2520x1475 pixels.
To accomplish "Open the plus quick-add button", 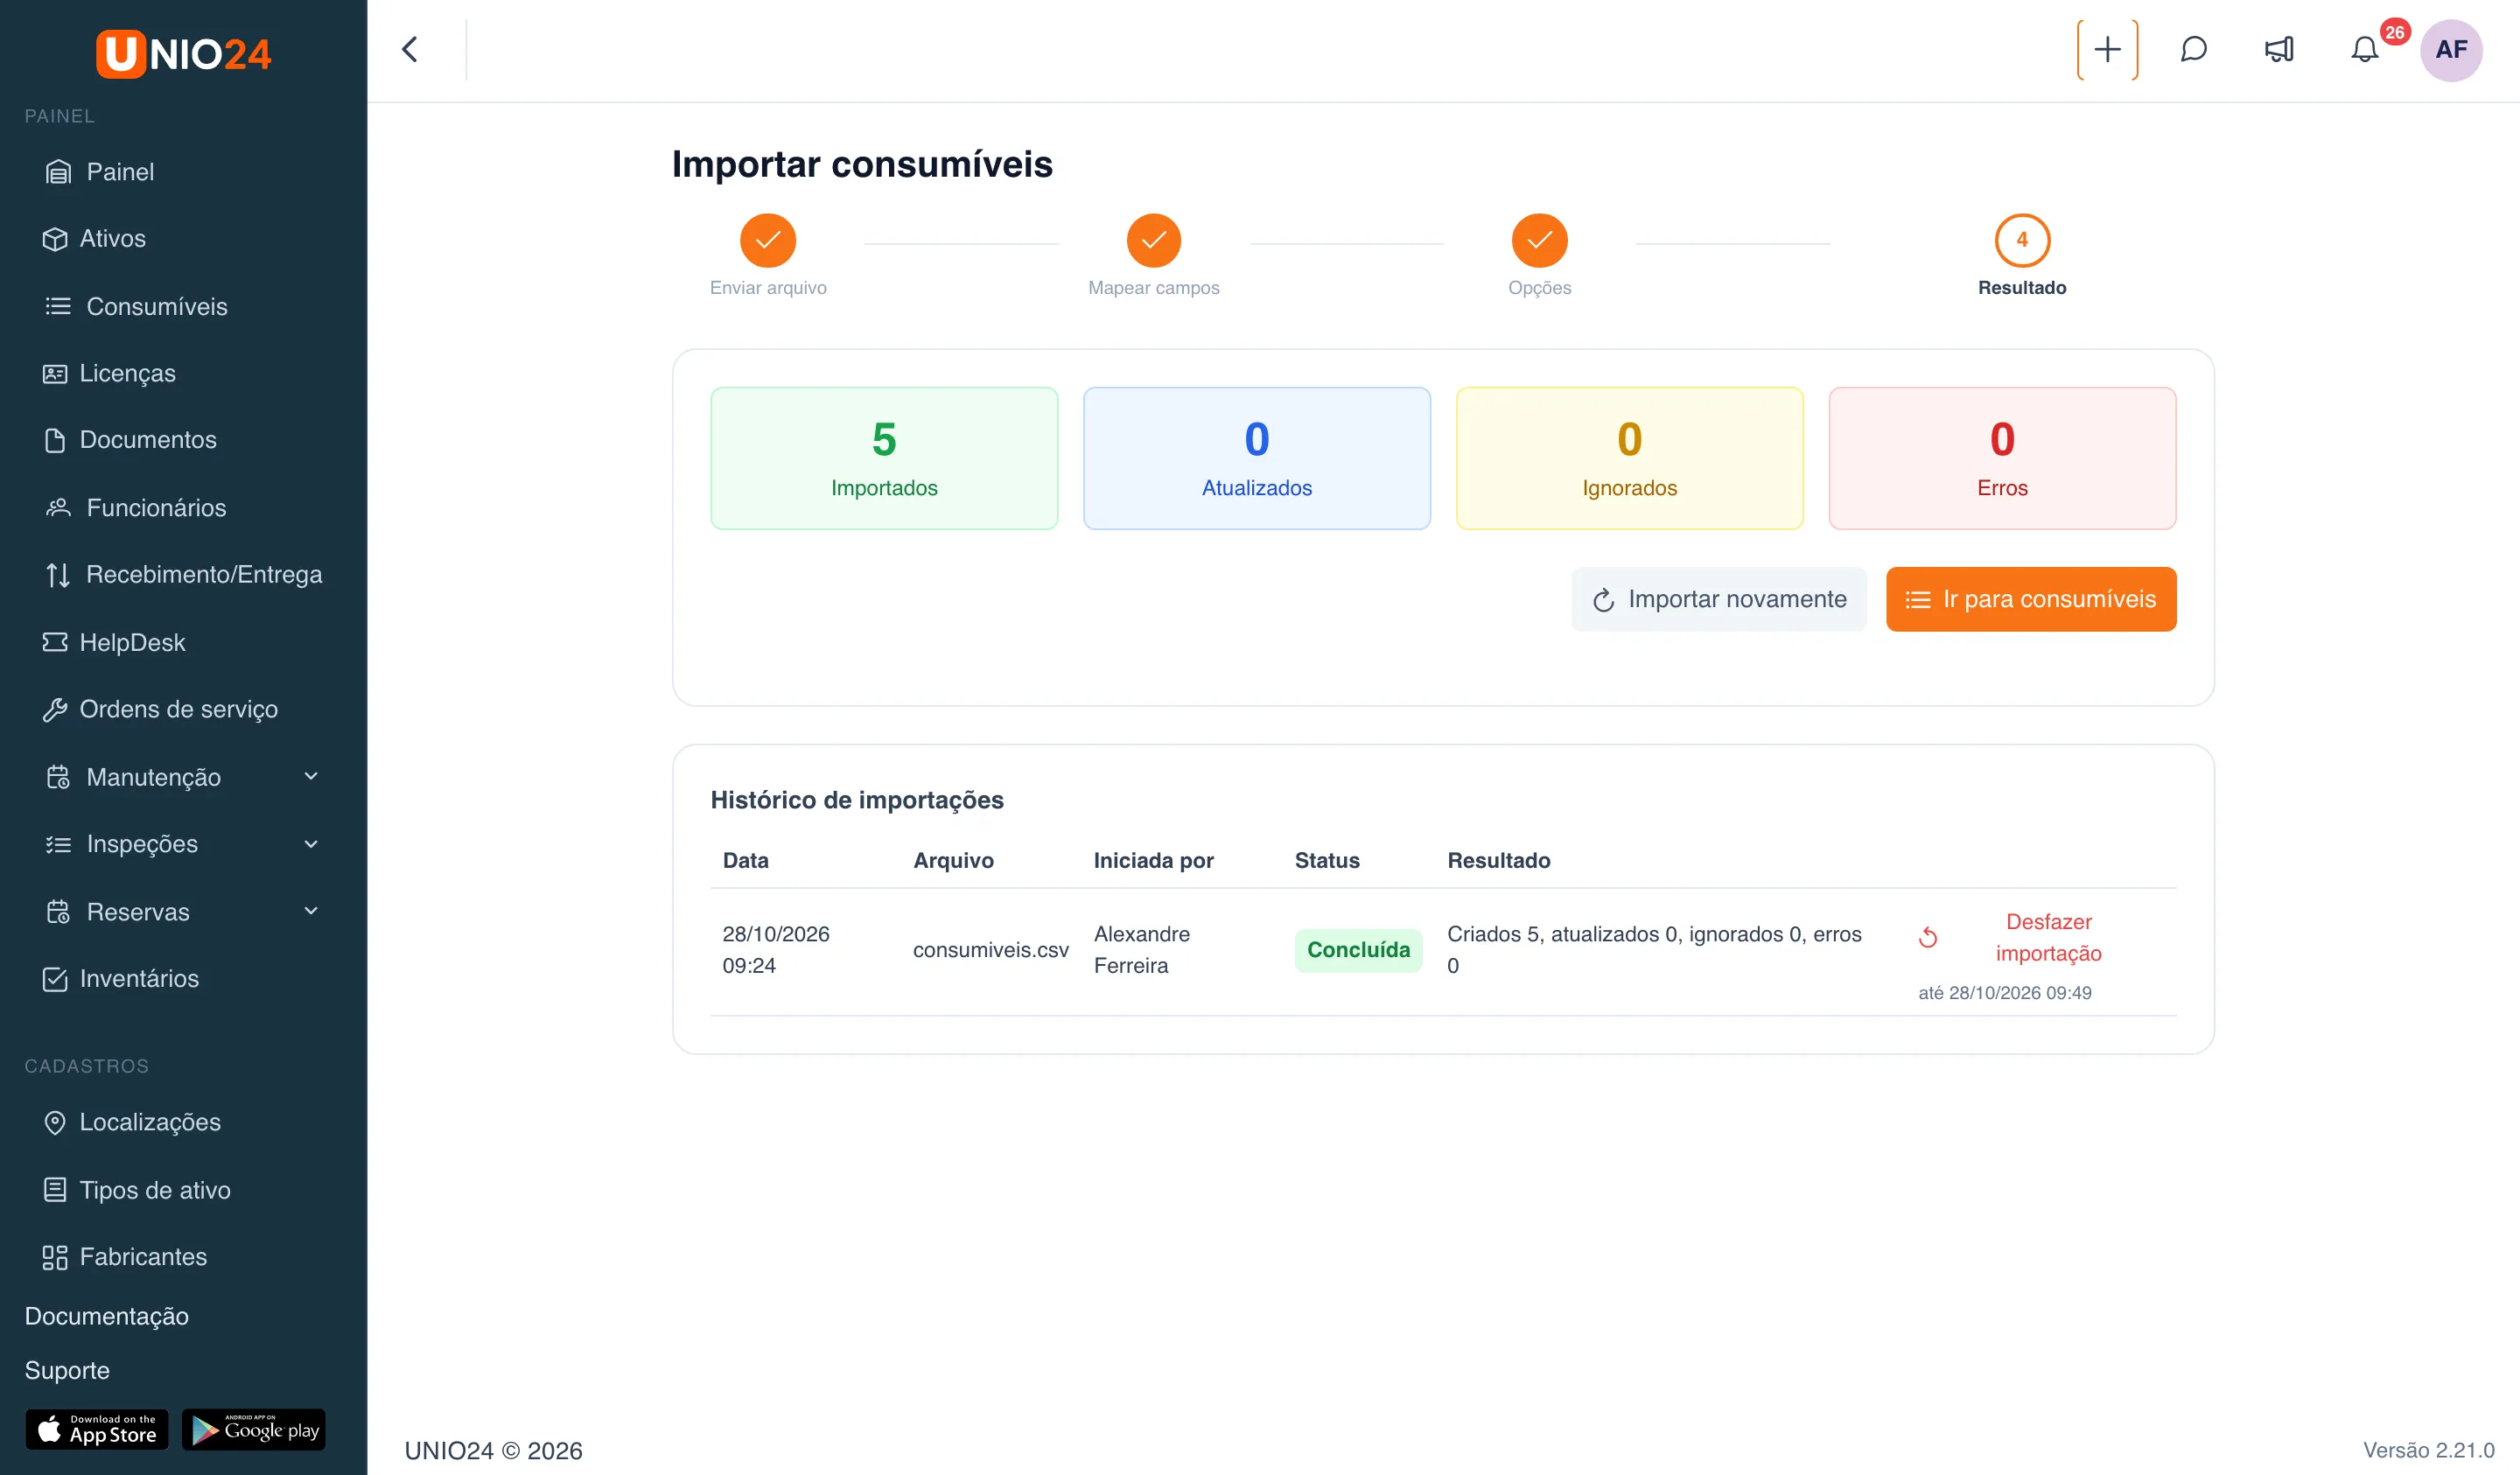I will coord(2107,49).
